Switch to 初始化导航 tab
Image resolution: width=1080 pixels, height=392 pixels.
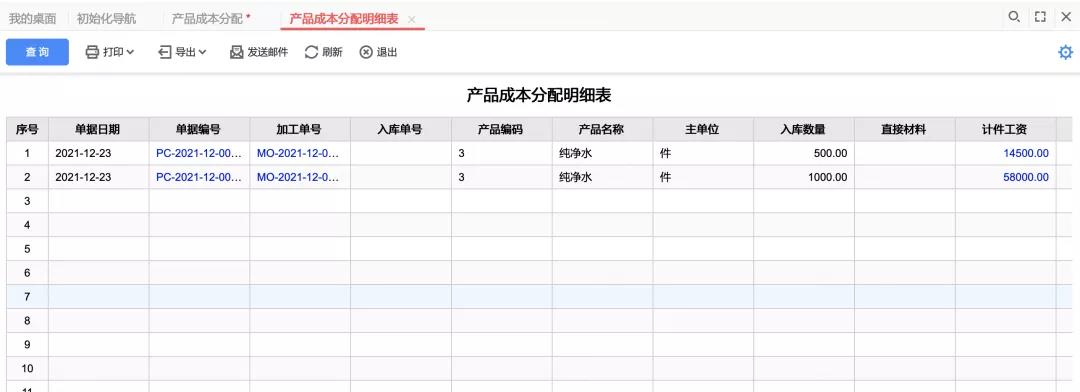click(x=107, y=19)
